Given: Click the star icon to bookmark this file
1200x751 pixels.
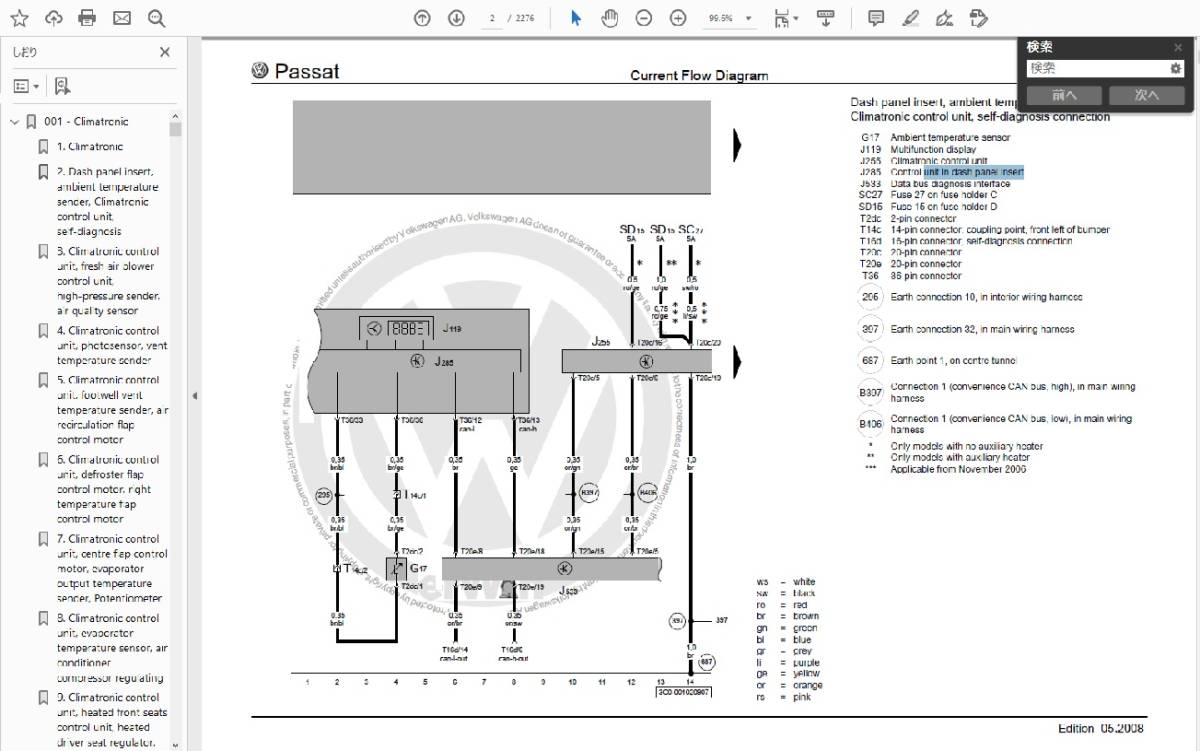Looking at the screenshot, I should (20, 18).
